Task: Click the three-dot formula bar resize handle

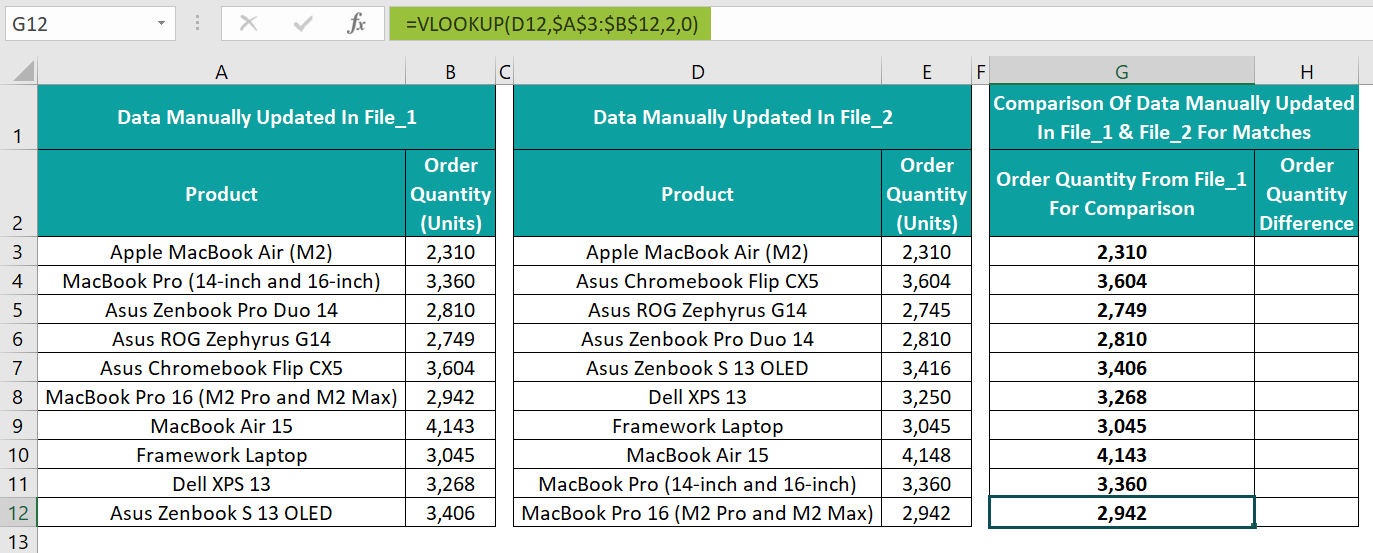Action: [197, 24]
